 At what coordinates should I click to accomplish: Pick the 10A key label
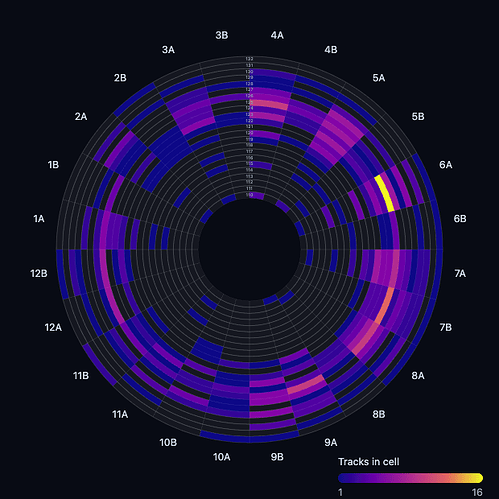(222, 457)
